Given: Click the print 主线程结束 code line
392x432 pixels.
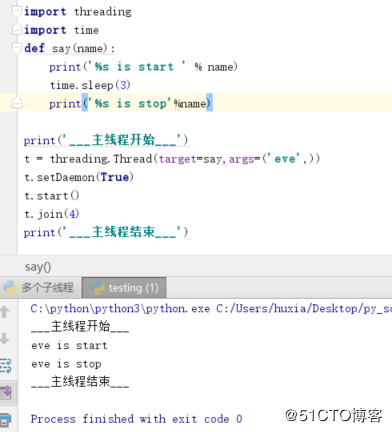Looking at the screenshot, I should [x=106, y=232].
